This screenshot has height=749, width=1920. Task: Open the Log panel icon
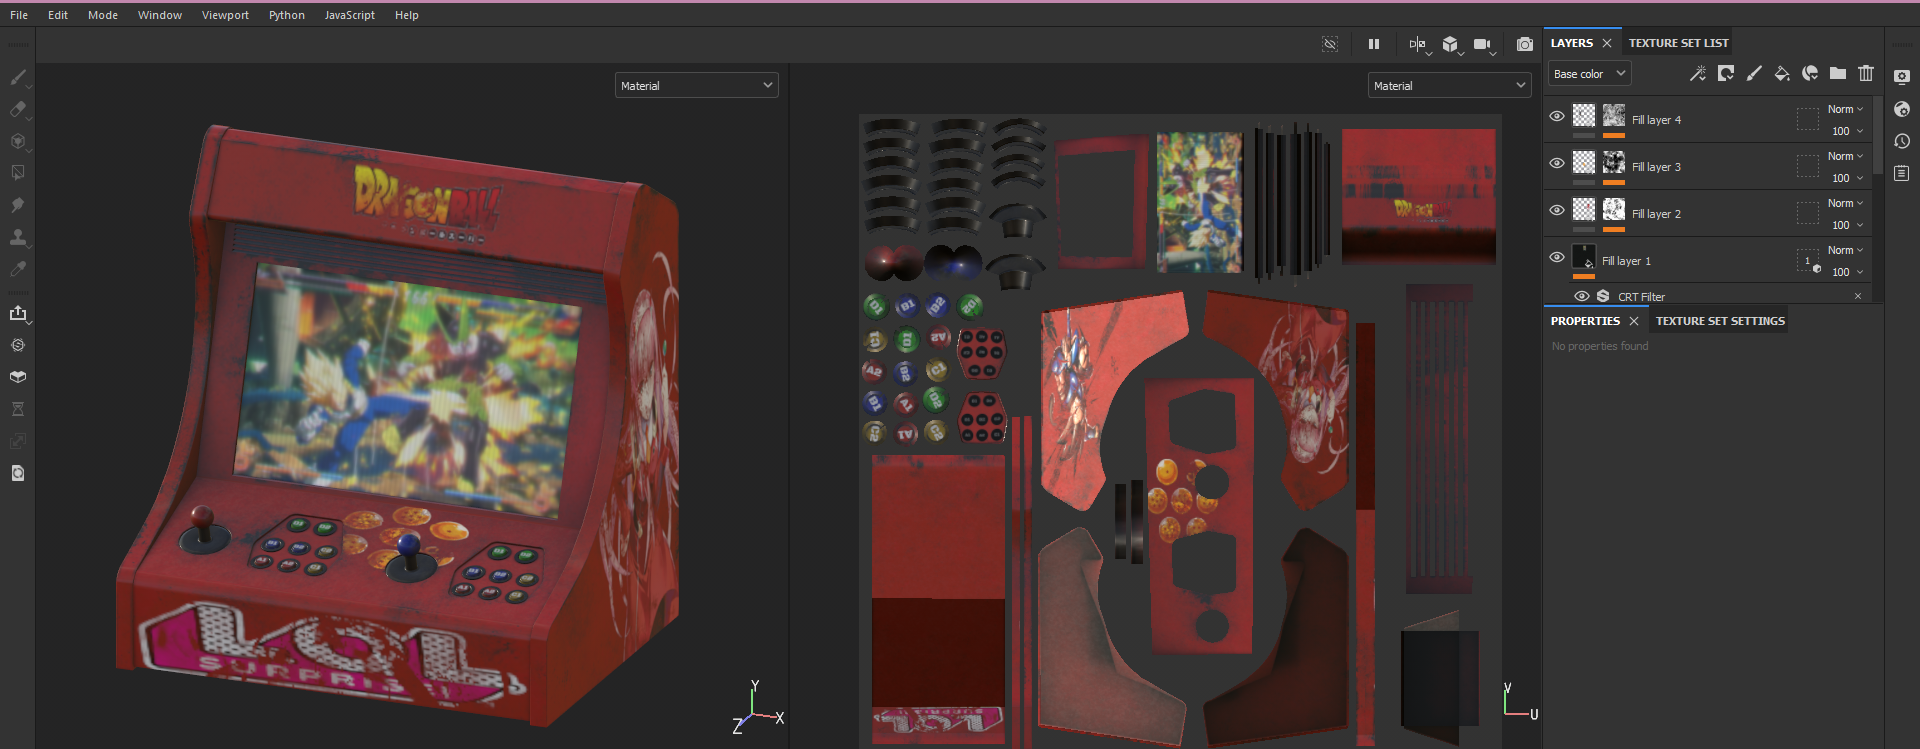coord(1902,173)
